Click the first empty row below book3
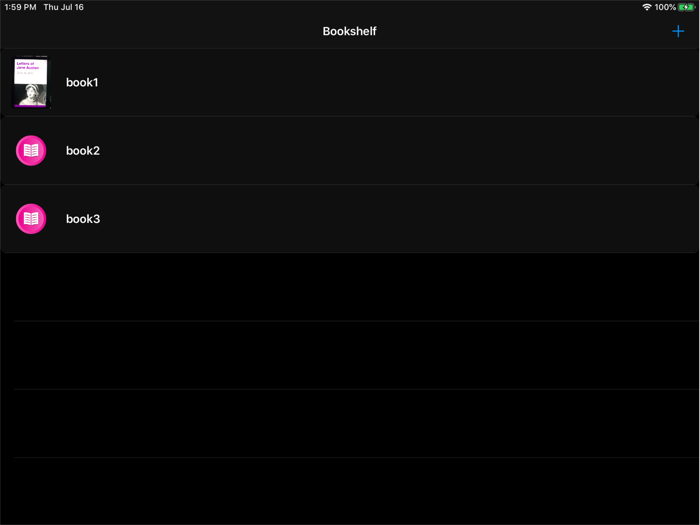Screen dimensions: 700x525 (x=350, y=287)
